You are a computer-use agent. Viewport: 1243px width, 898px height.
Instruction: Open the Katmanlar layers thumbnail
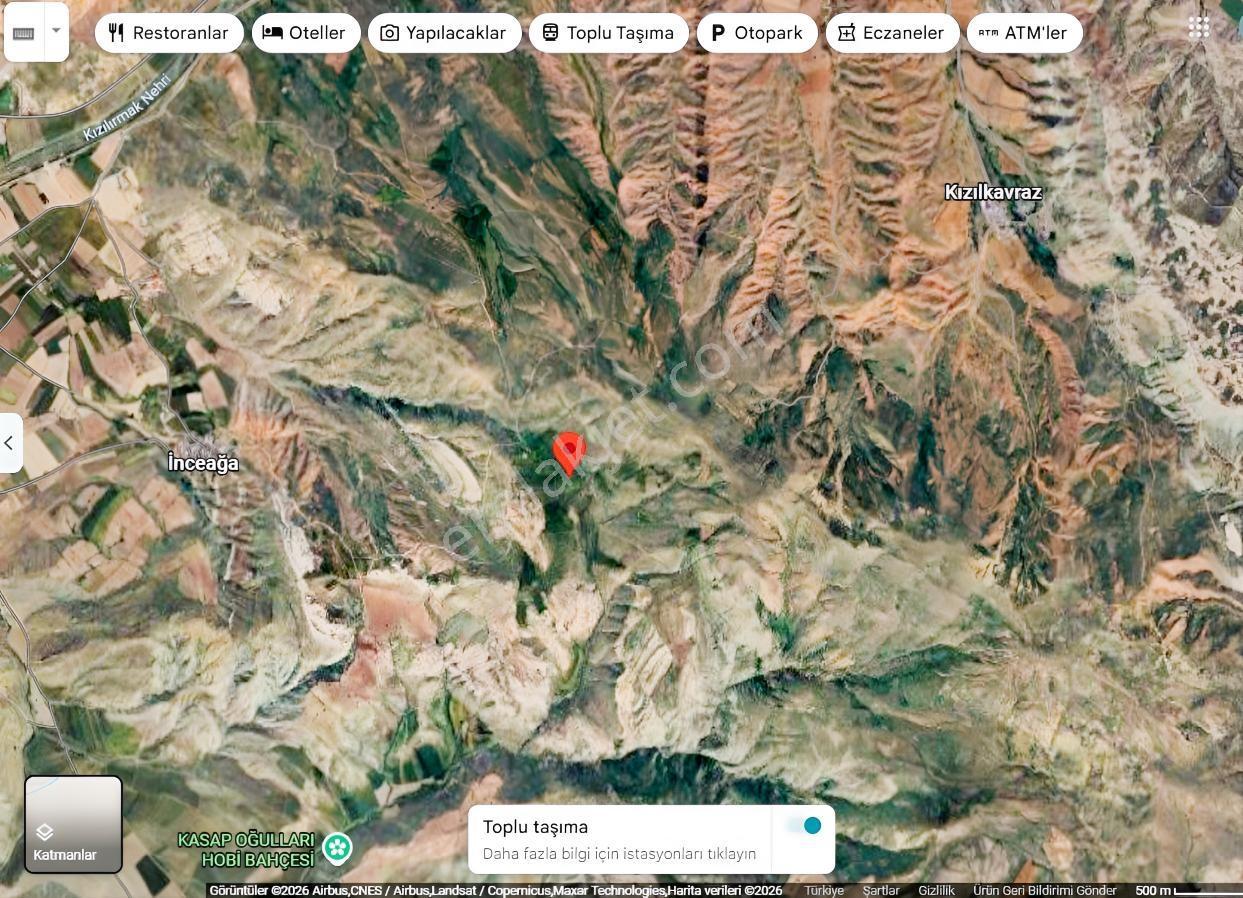pos(73,825)
